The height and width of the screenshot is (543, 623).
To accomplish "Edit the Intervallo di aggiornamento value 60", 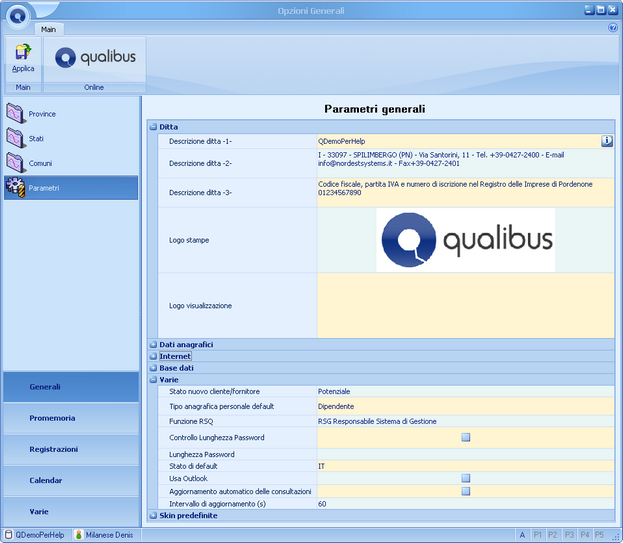I will tap(465, 504).
